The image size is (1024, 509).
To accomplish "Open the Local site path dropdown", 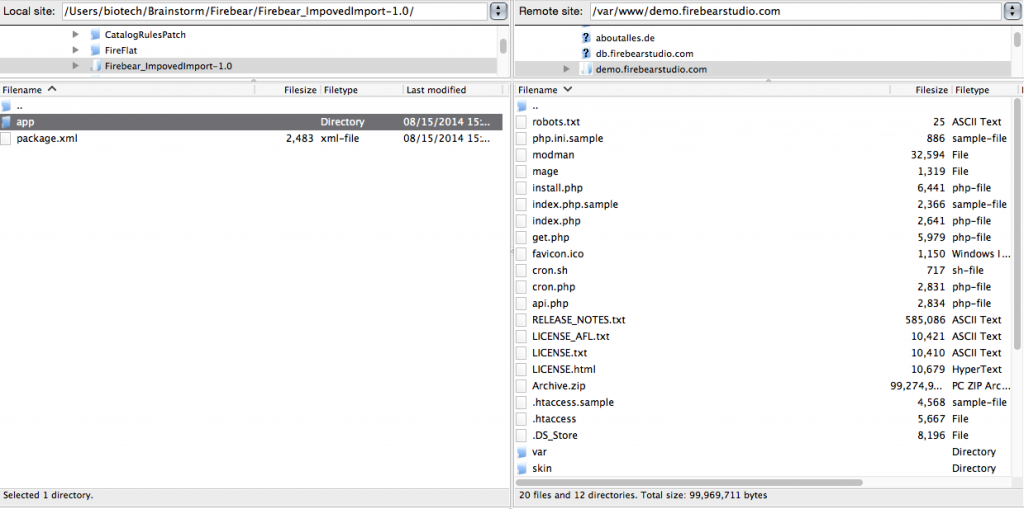I will pos(498,11).
